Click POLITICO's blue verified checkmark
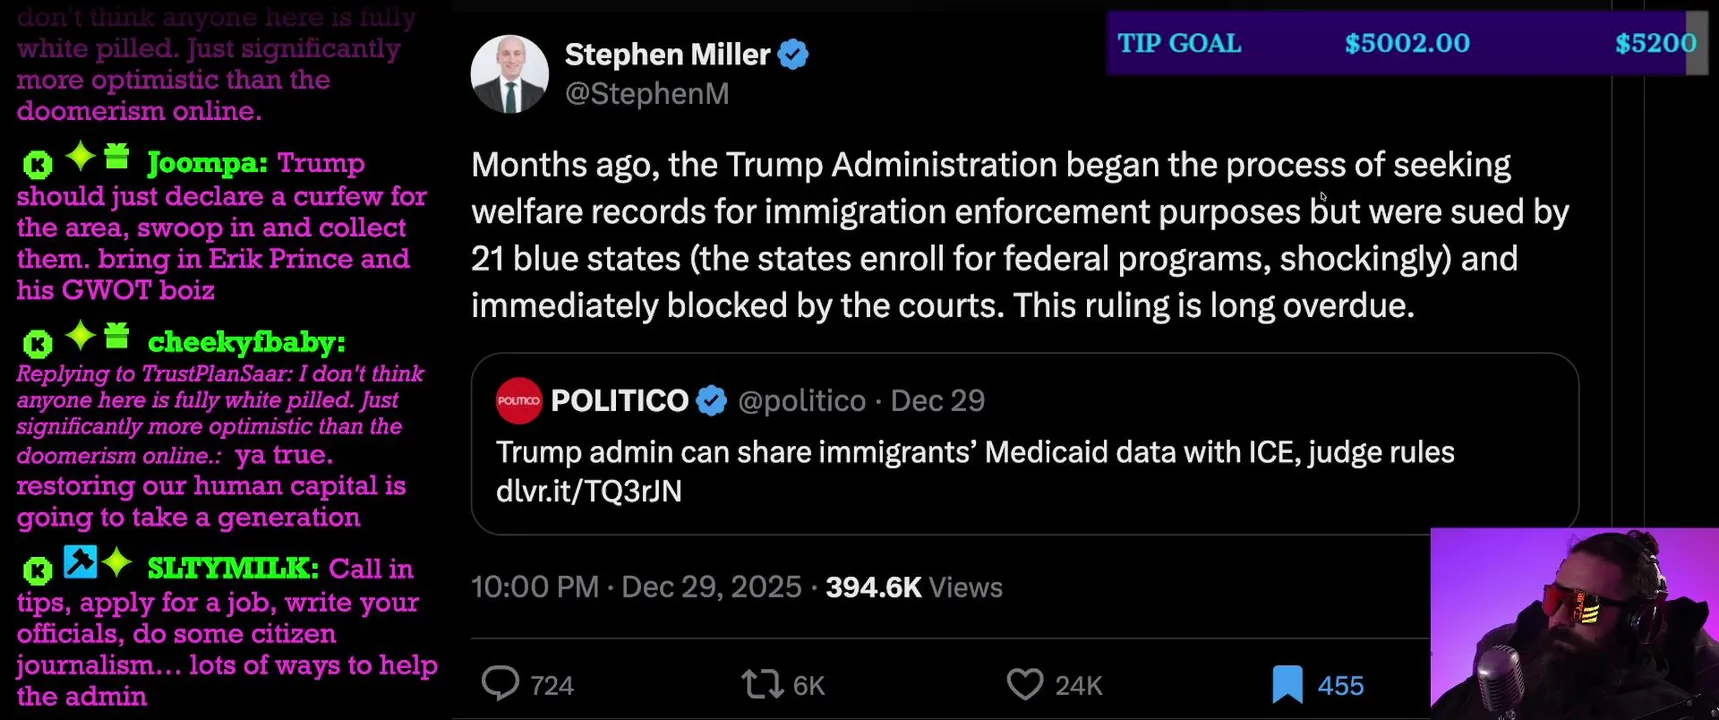This screenshot has width=1719, height=720. (x=711, y=401)
